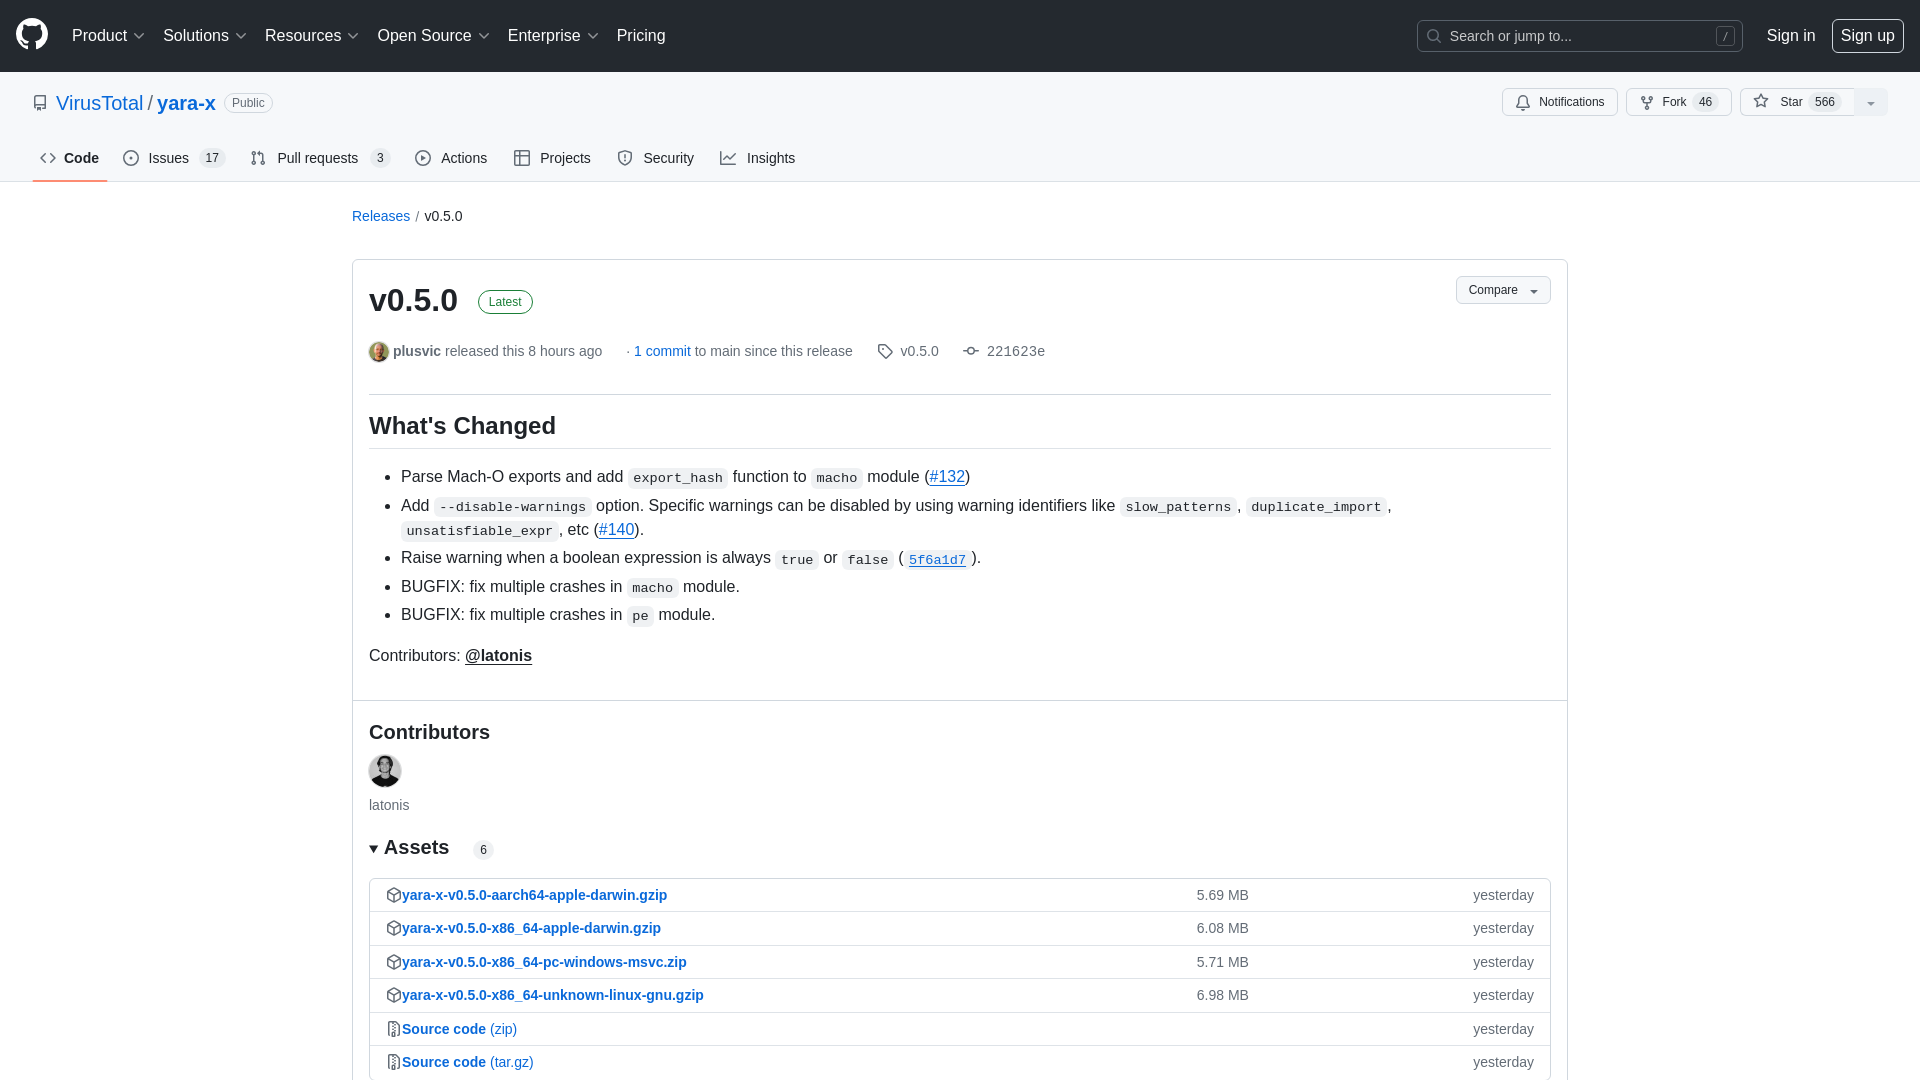Click the GitHub home logo icon
Screen dimensions: 1920x1080
tap(32, 36)
